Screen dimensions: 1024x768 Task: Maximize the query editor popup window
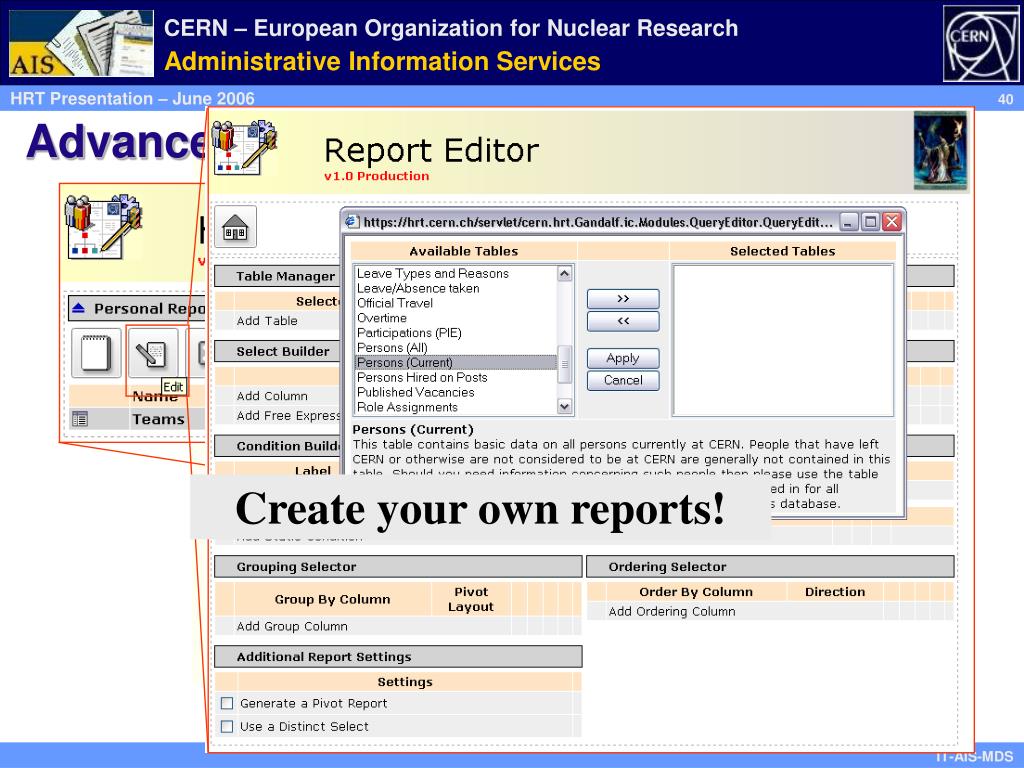pos(870,222)
